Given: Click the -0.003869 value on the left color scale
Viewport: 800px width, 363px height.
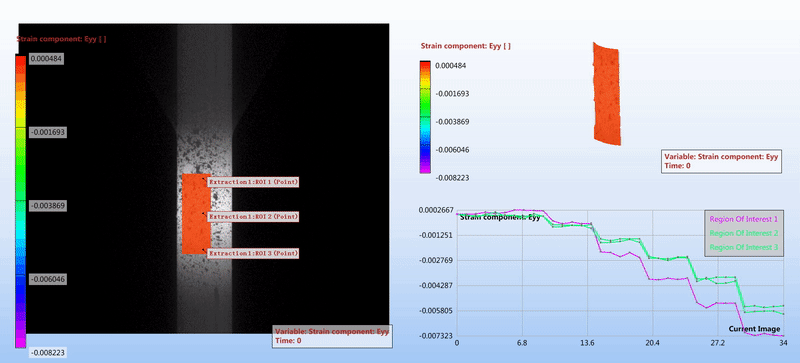Looking at the screenshot, I should [x=48, y=206].
